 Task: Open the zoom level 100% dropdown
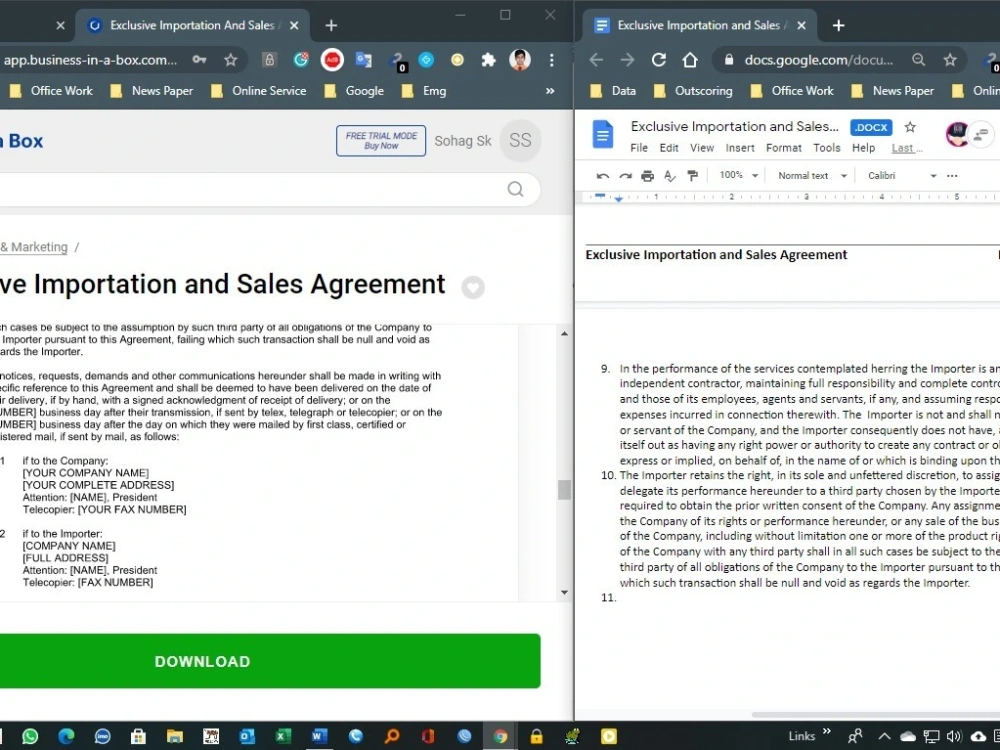[x=738, y=175]
